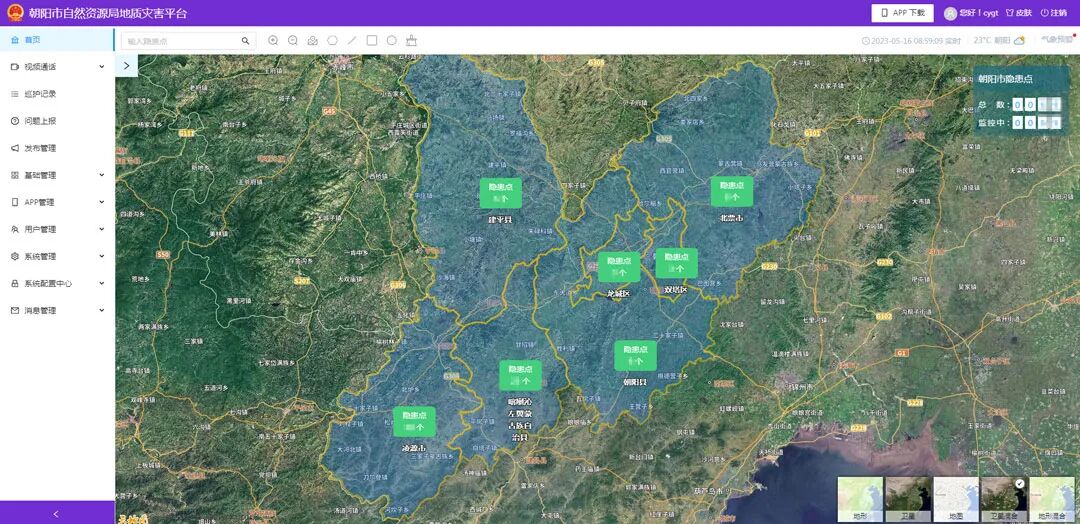Open the 问题上报 menu item
This screenshot has height=524, width=1080.
[57, 121]
